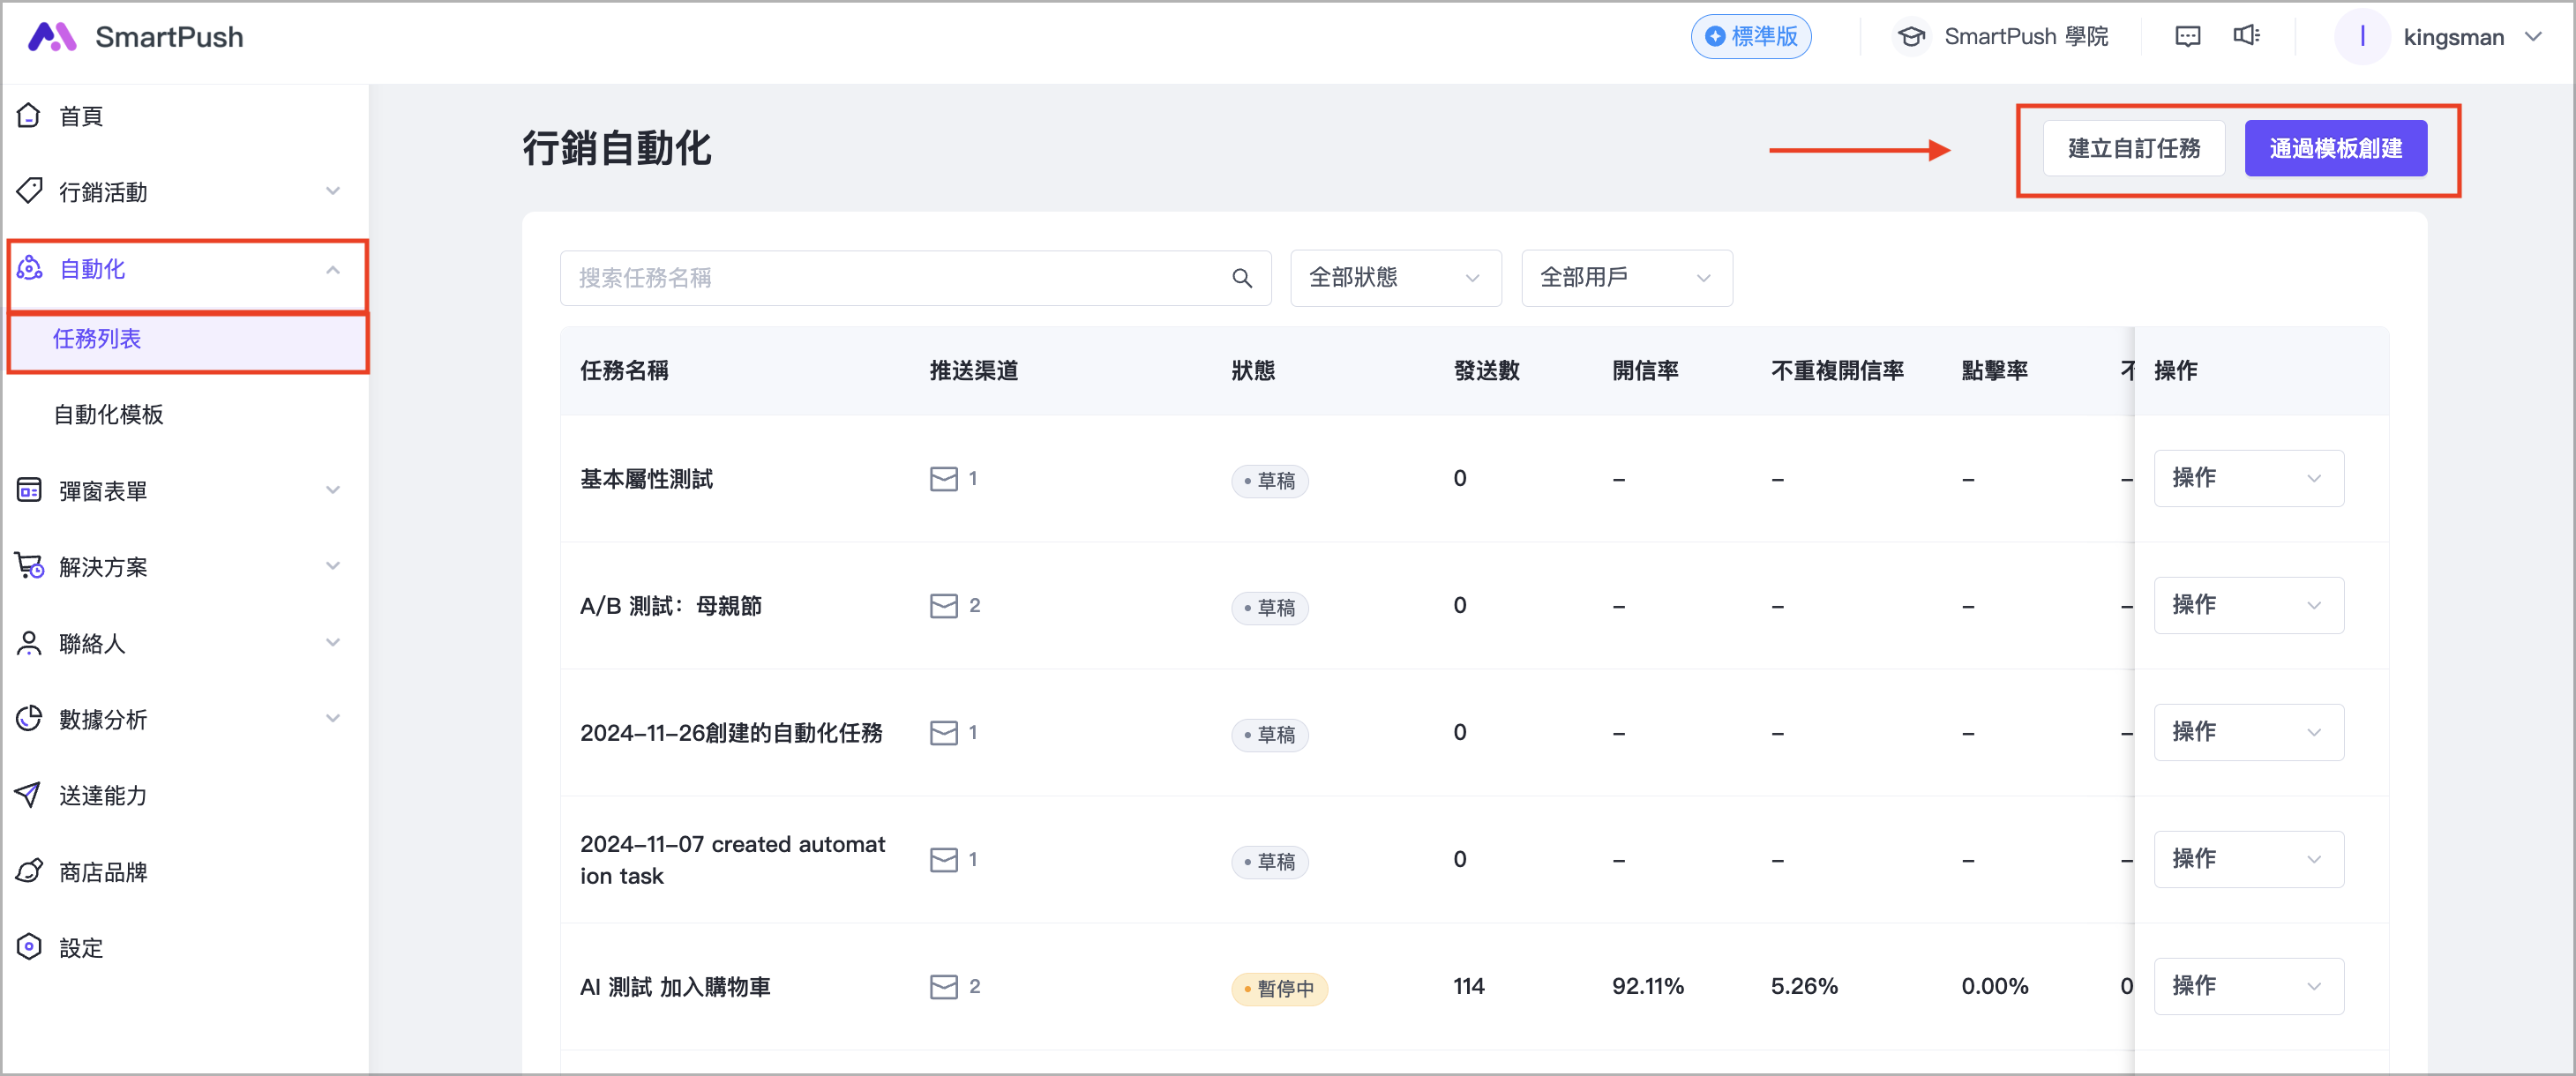Click the SmartPush logo icon
2576x1076 pixels.
[52, 37]
